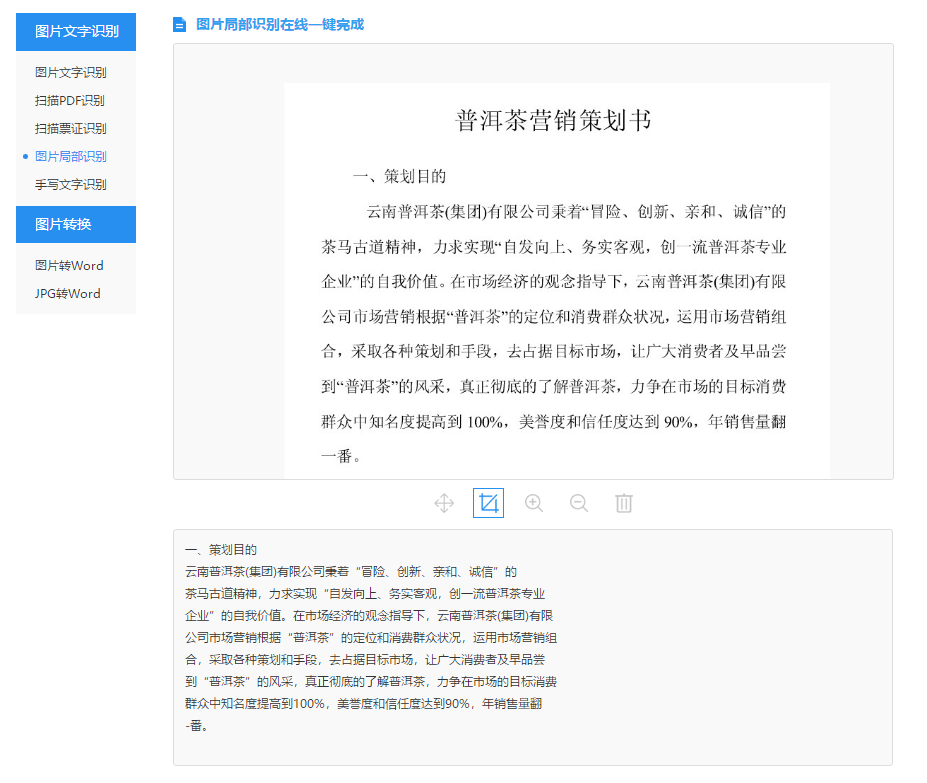Zoom in on the document preview
927x783 pixels.
pos(533,503)
